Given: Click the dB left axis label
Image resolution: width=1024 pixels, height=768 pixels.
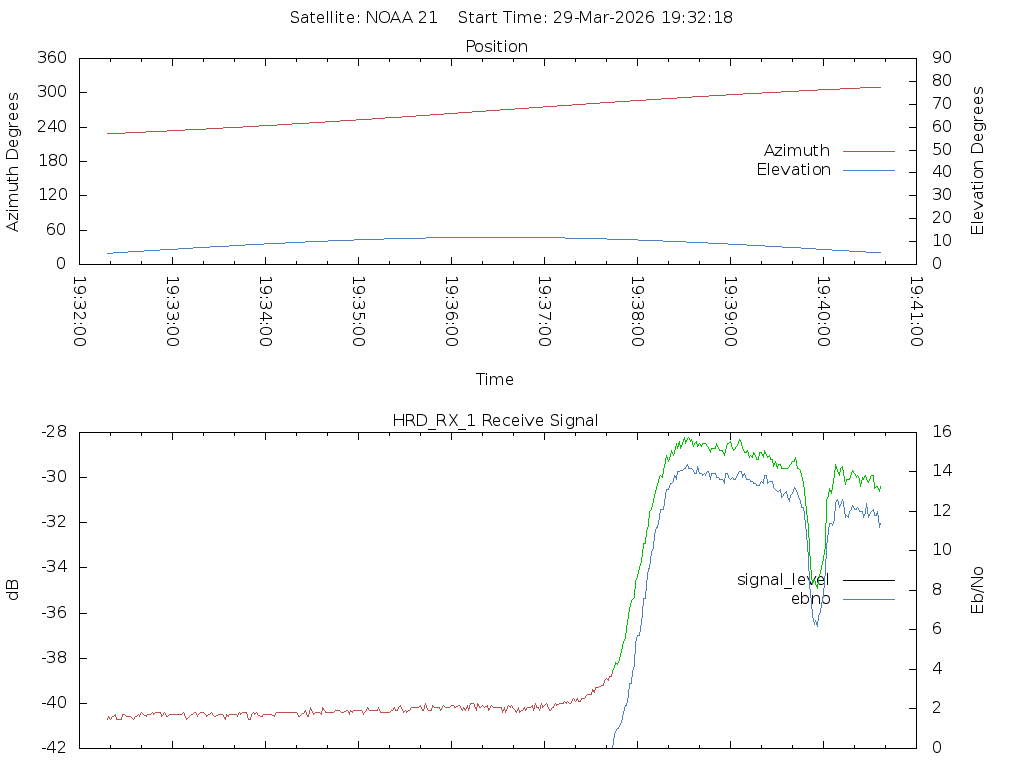Looking at the screenshot, I should click(x=13, y=590).
